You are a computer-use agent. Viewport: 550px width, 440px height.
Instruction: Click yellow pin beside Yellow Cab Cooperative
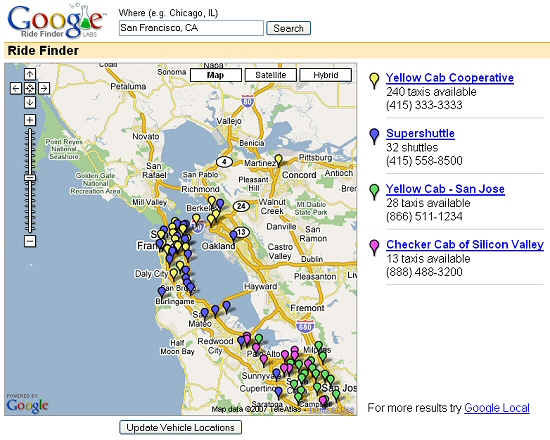[375, 80]
